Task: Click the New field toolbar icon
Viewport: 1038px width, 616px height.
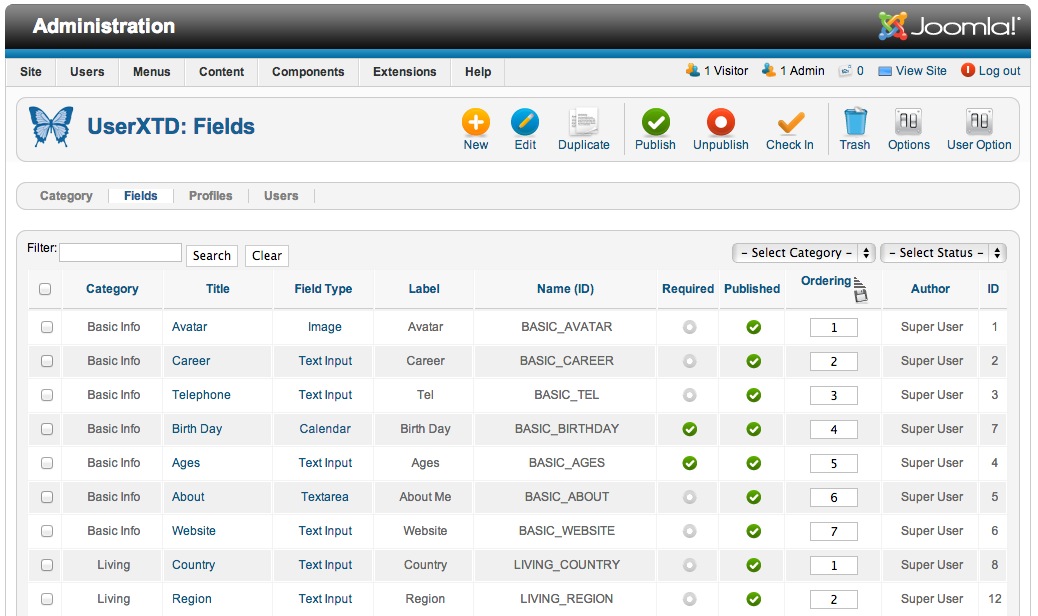Action: [x=475, y=122]
